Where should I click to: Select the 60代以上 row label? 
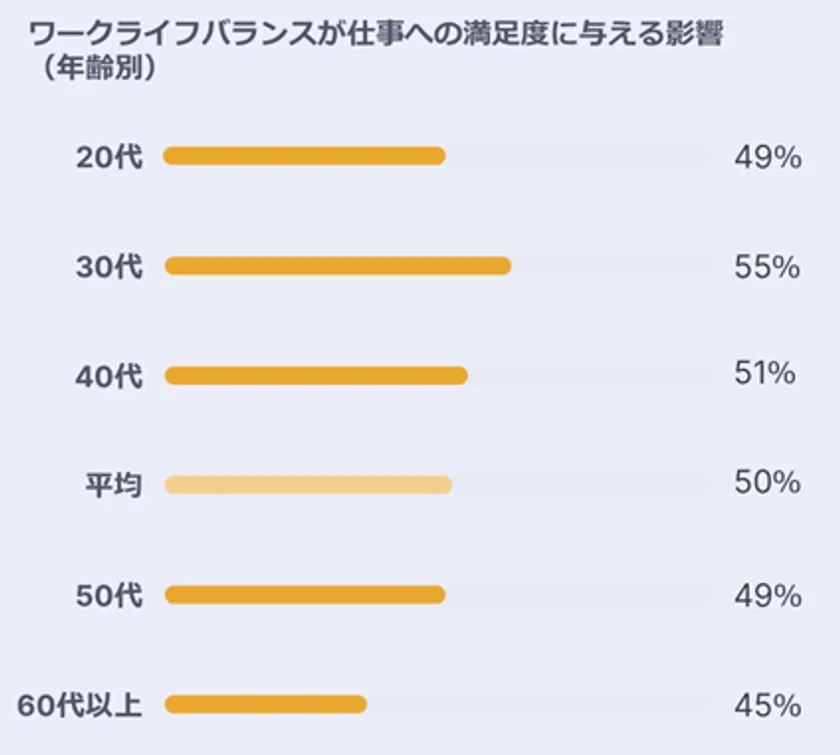[80, 705]
